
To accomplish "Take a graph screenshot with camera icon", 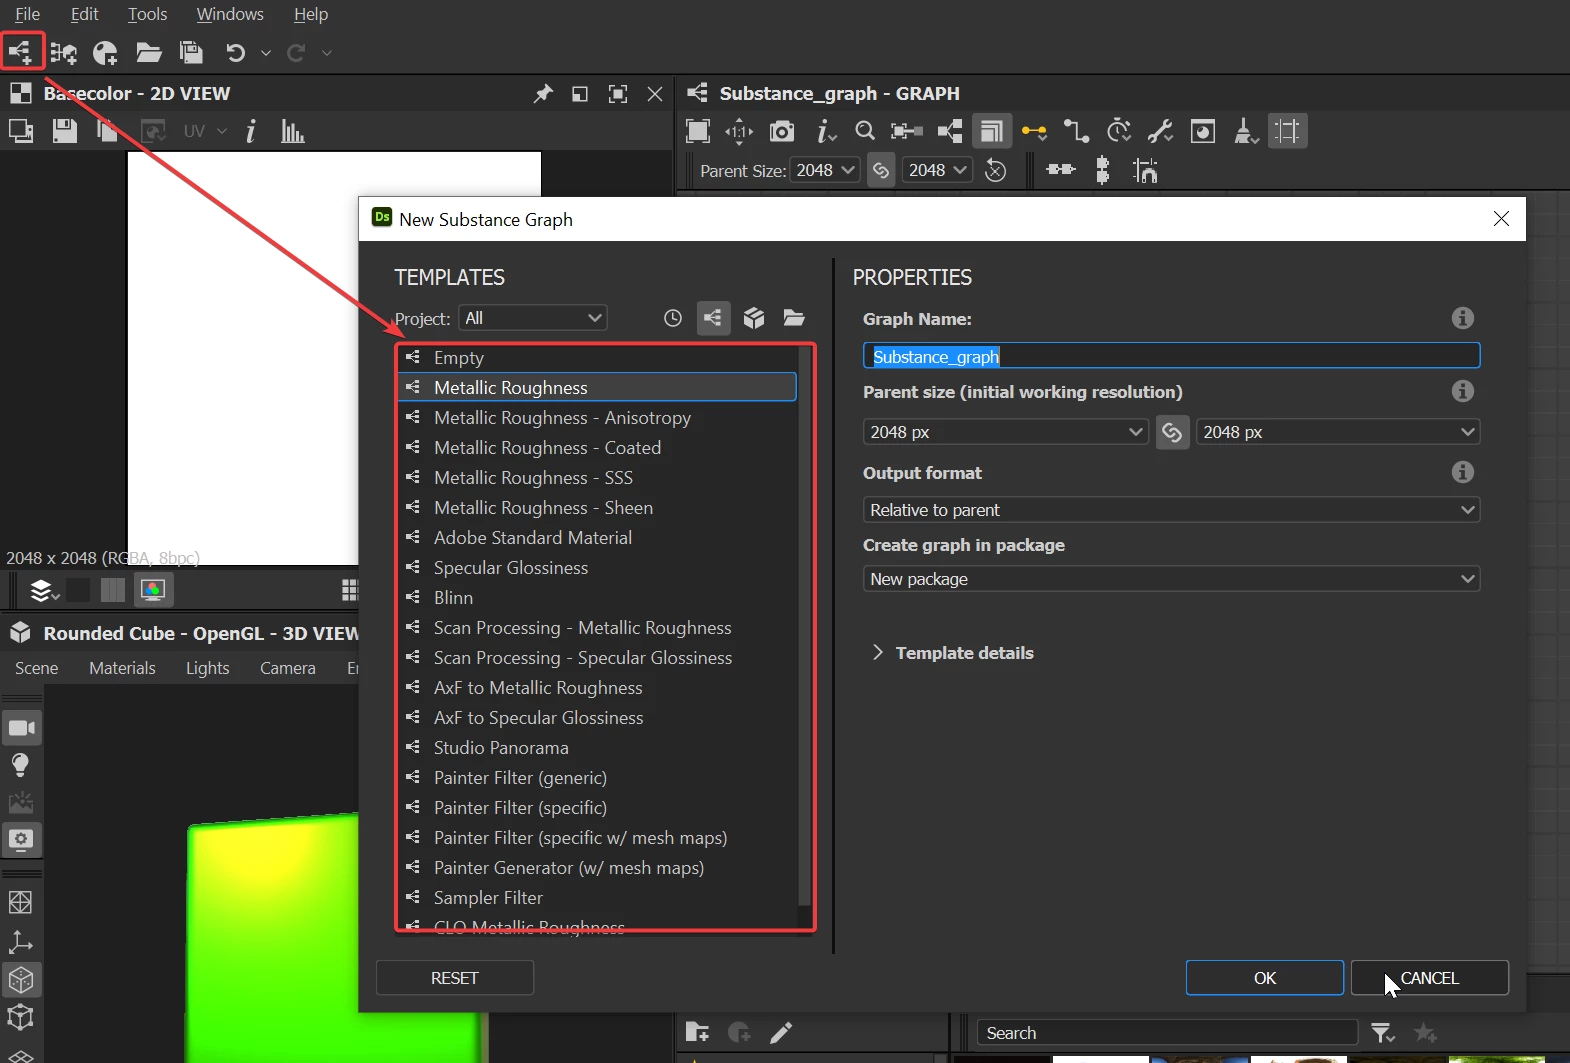I will click(x=782, y=131).
